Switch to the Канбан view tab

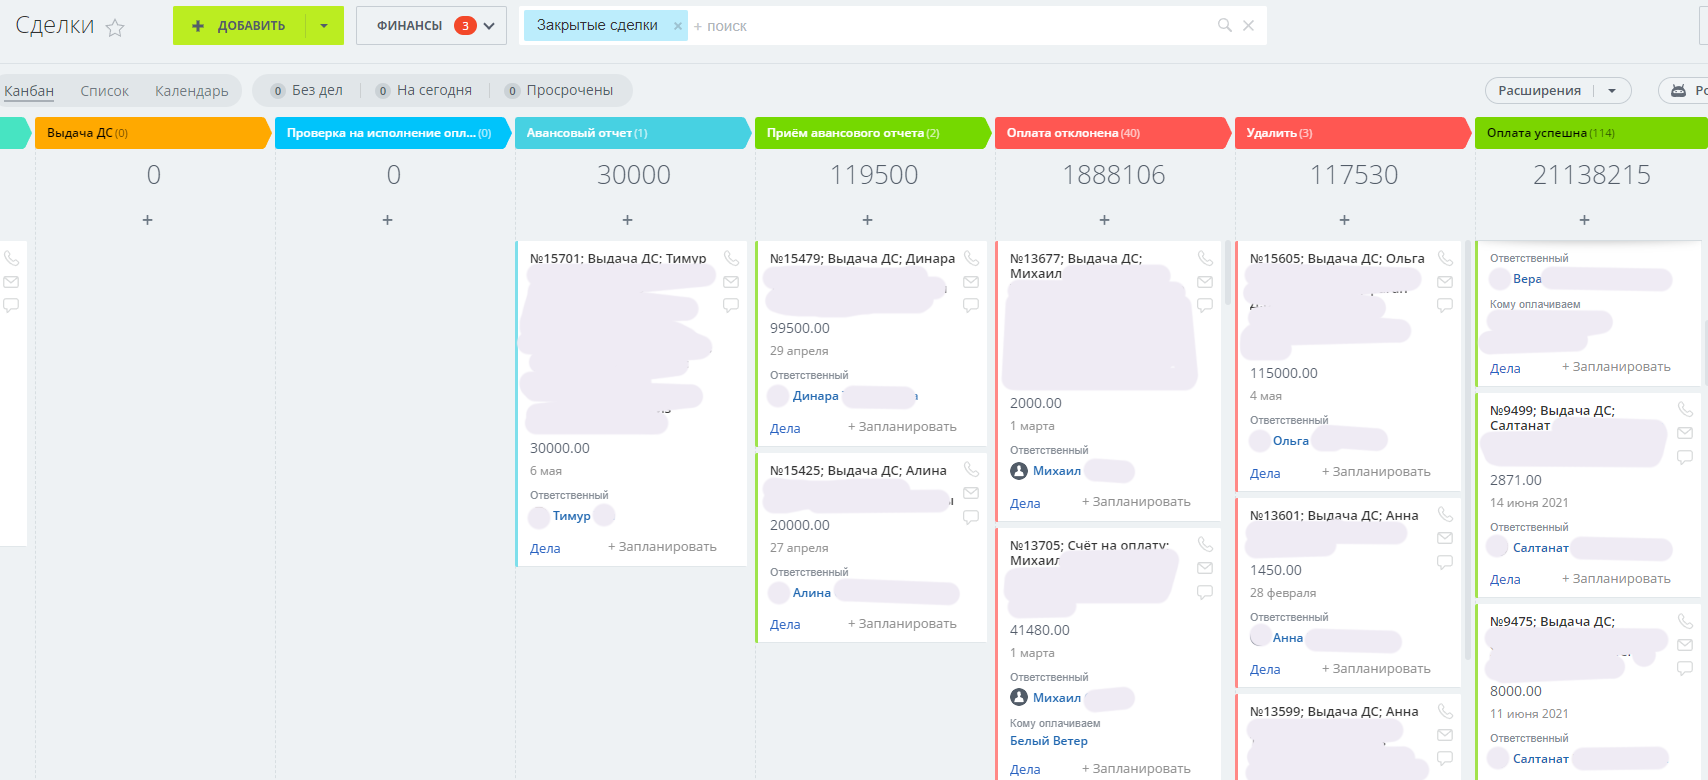[29, 91]
